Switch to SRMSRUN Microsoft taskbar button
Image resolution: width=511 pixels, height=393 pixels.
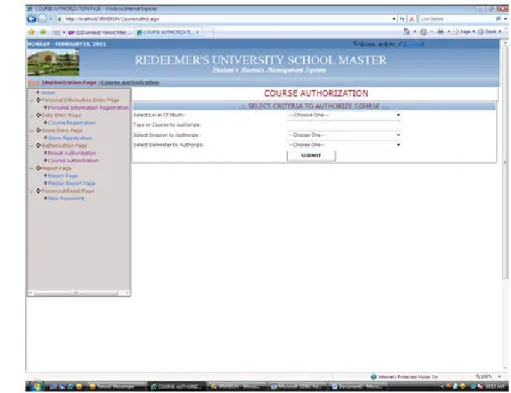(237, 387)
